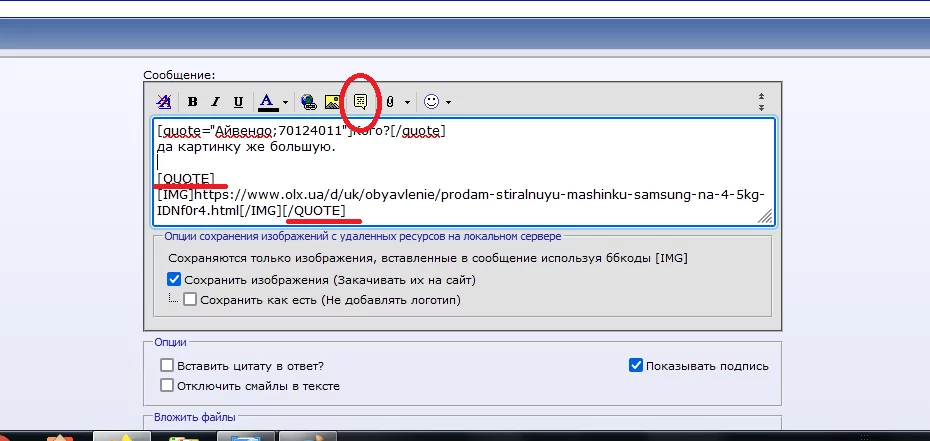Click the Insert Link globe icon
930x441 pixels.
pos(308,102)
